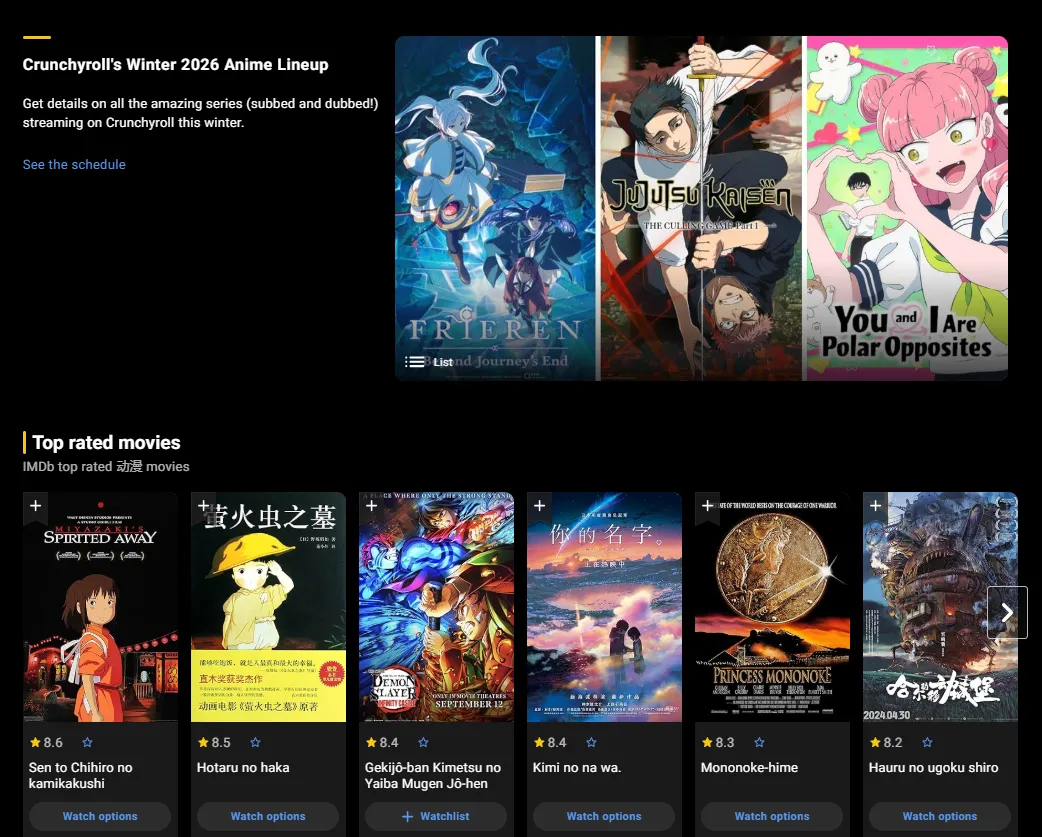Add Hauru no ugoku shiro poster to watchlist

coord(876,506)
